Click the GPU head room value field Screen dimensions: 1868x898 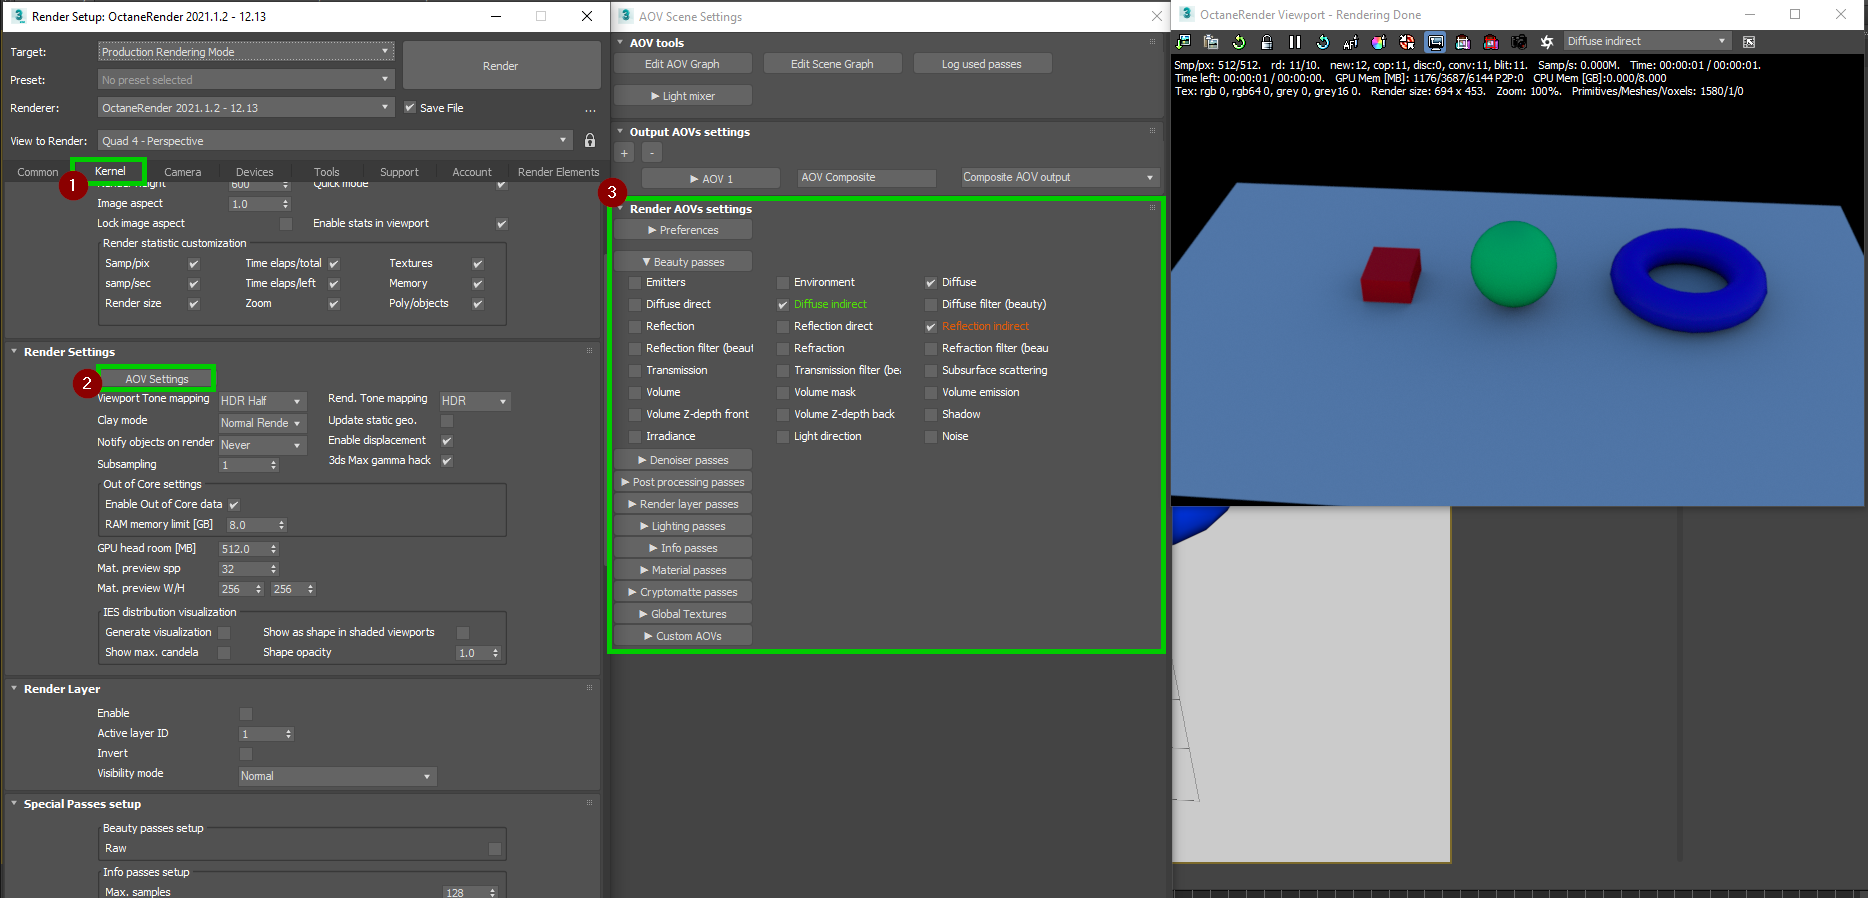pyautogui.click(x=243, y=549)
